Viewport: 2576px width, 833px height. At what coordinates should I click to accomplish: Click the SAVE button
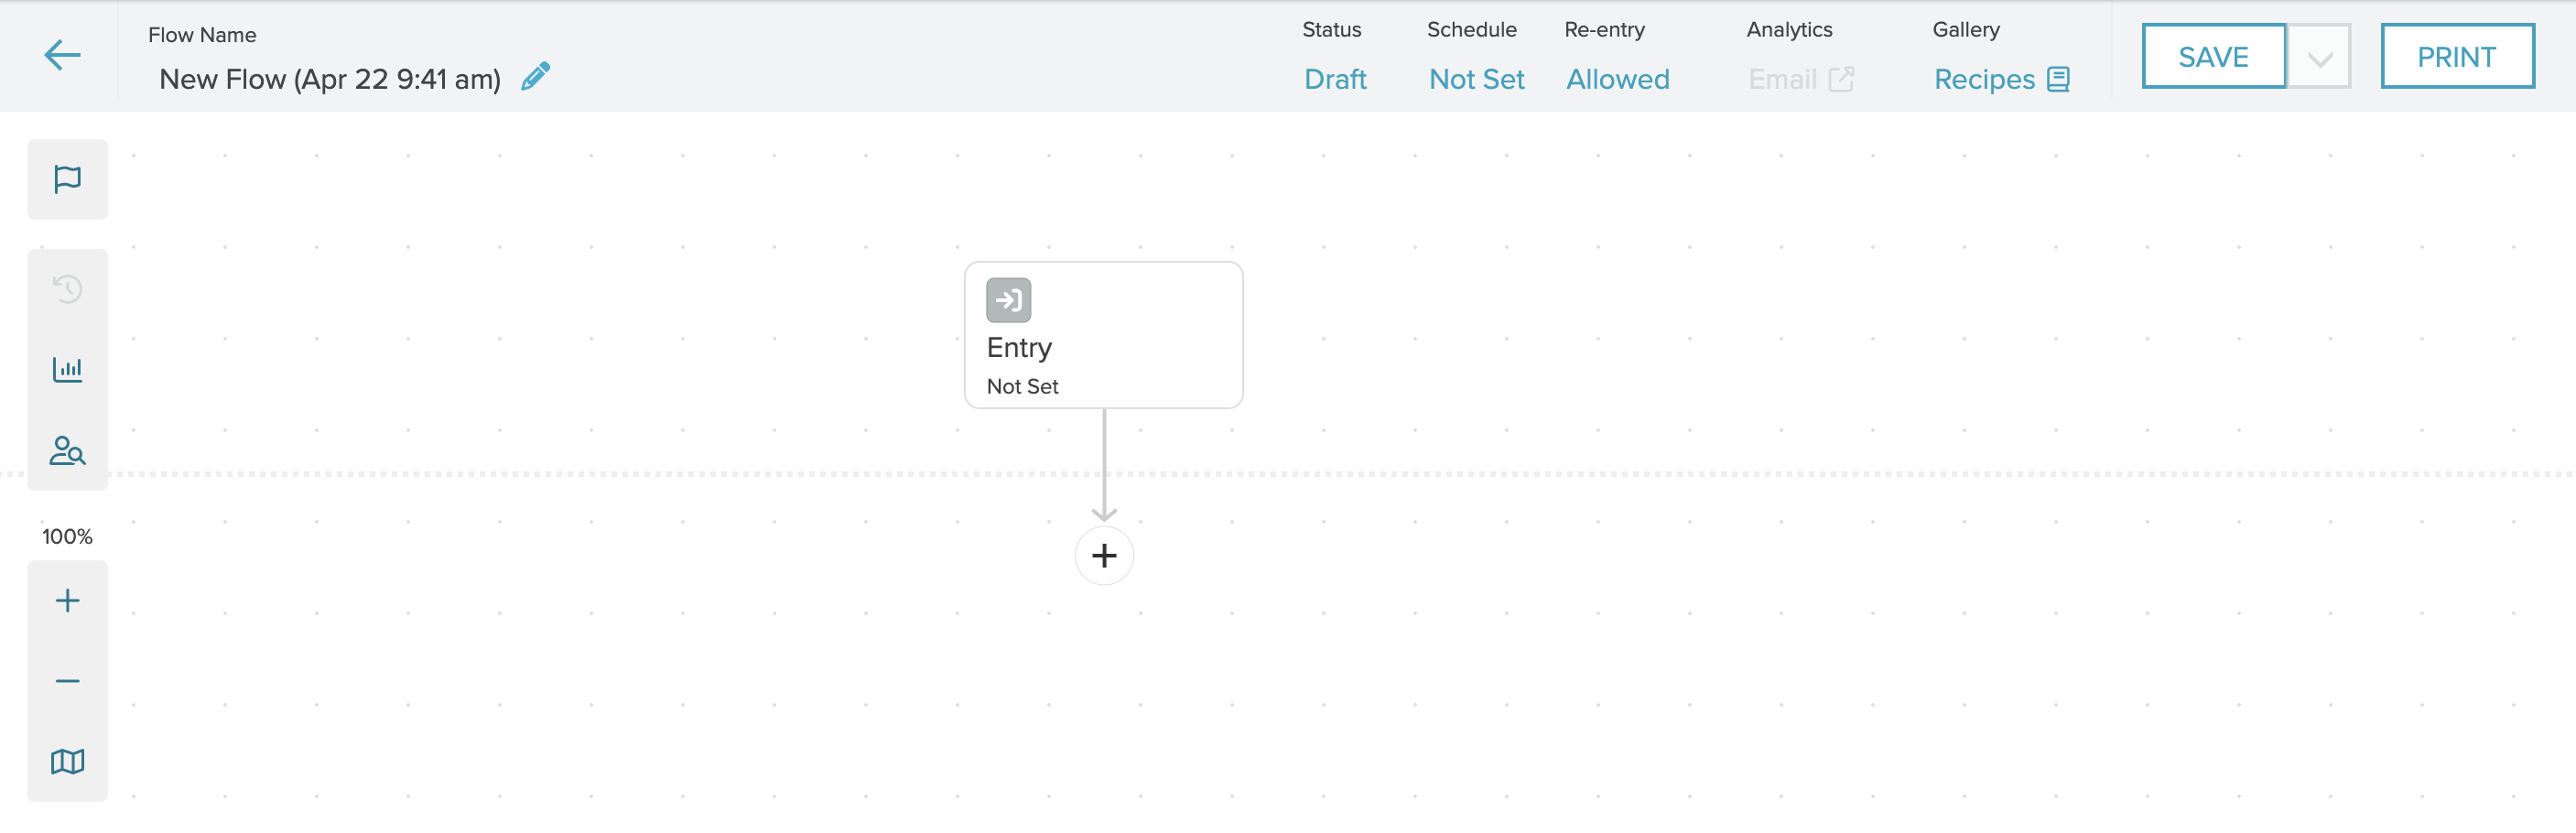pos(2213,57)
